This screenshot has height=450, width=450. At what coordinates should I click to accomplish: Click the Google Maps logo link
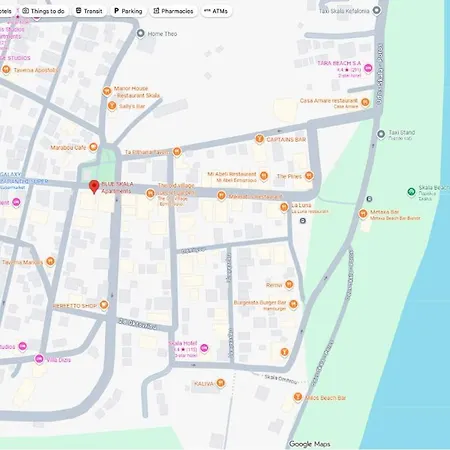(x=310, y=444)
